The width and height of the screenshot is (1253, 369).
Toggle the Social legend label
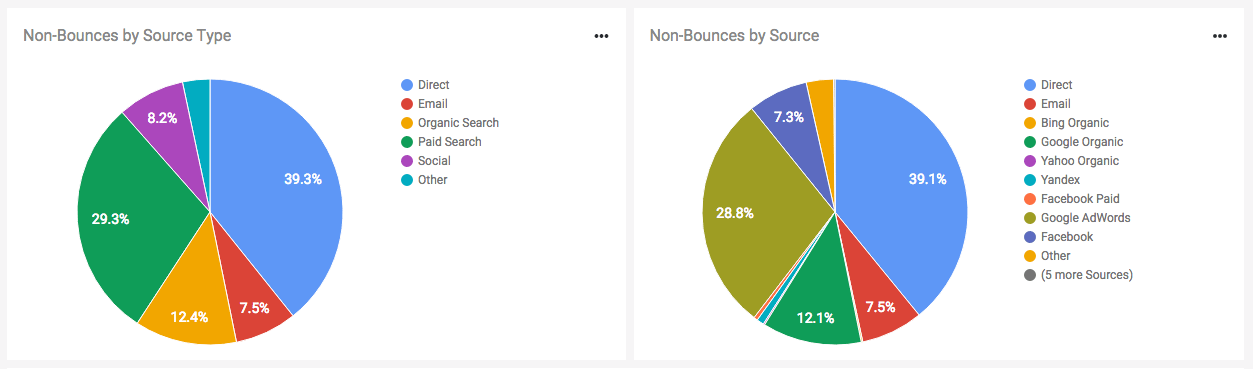(434, 161)
